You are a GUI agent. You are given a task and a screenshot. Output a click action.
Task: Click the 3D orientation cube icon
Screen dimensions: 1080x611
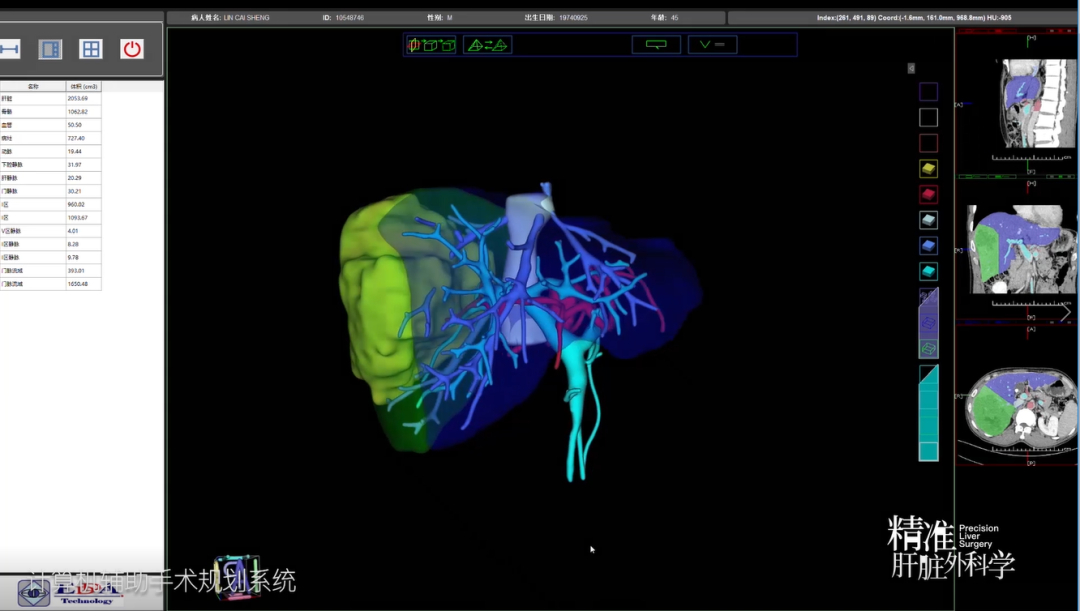click(237, 577)
